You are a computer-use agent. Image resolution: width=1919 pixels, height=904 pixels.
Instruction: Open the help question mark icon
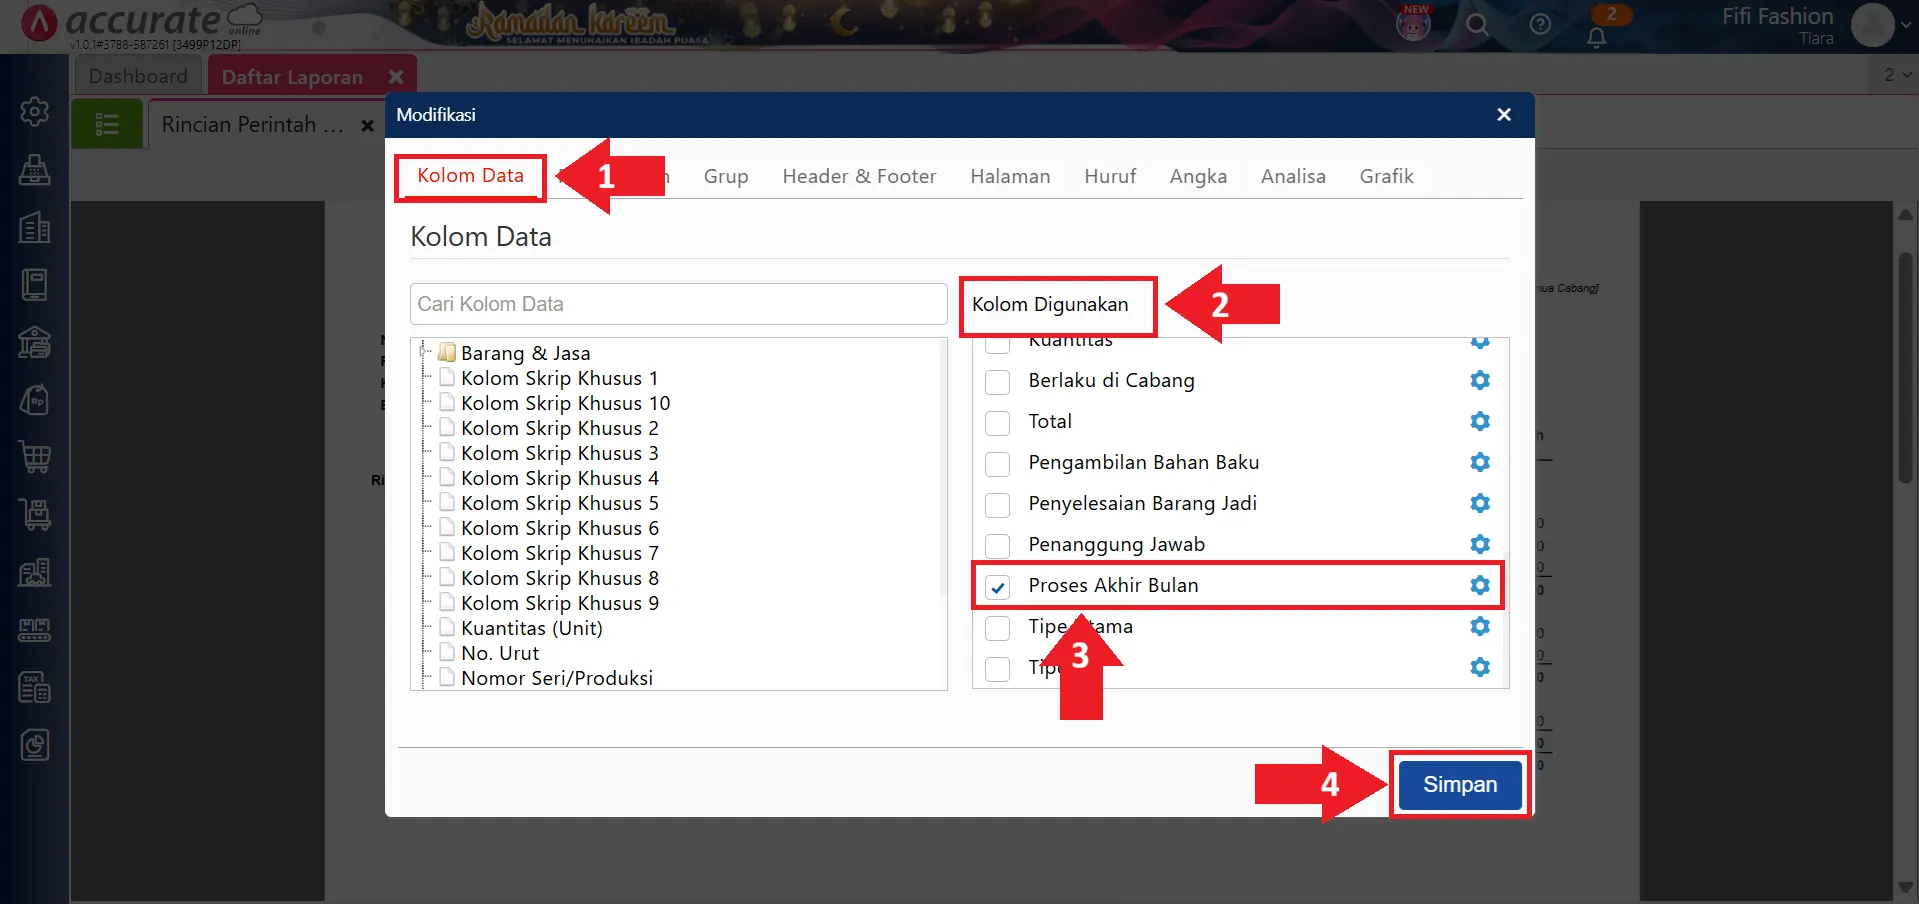1540,25
